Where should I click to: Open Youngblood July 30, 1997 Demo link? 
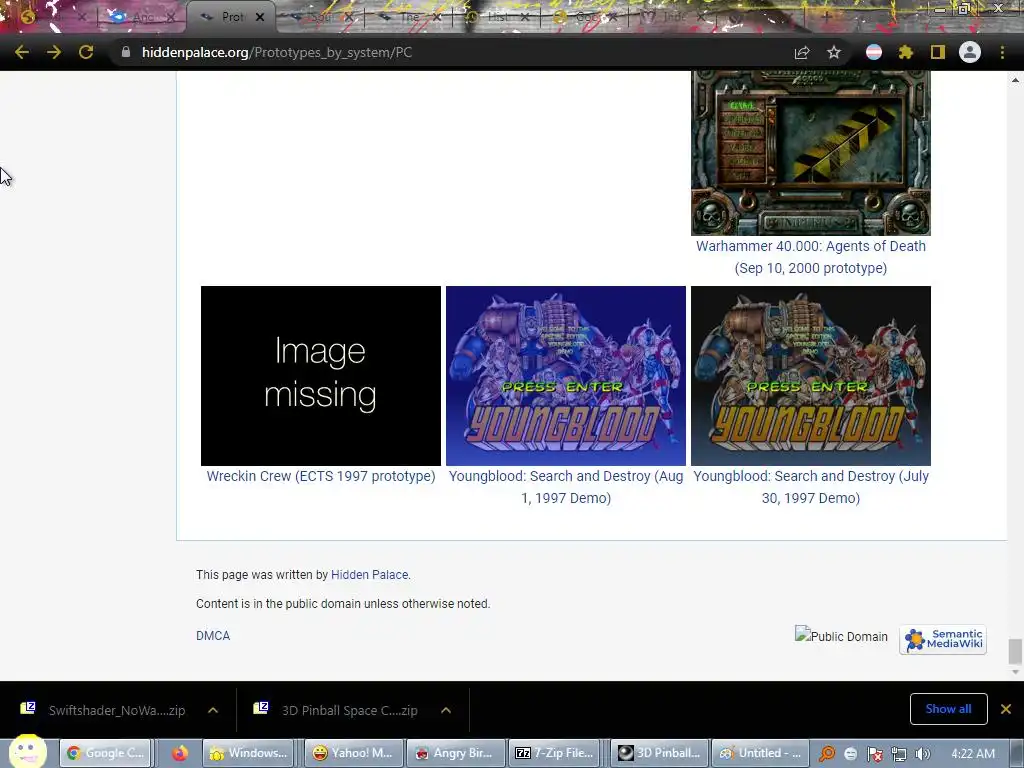[x=810, y=487]
